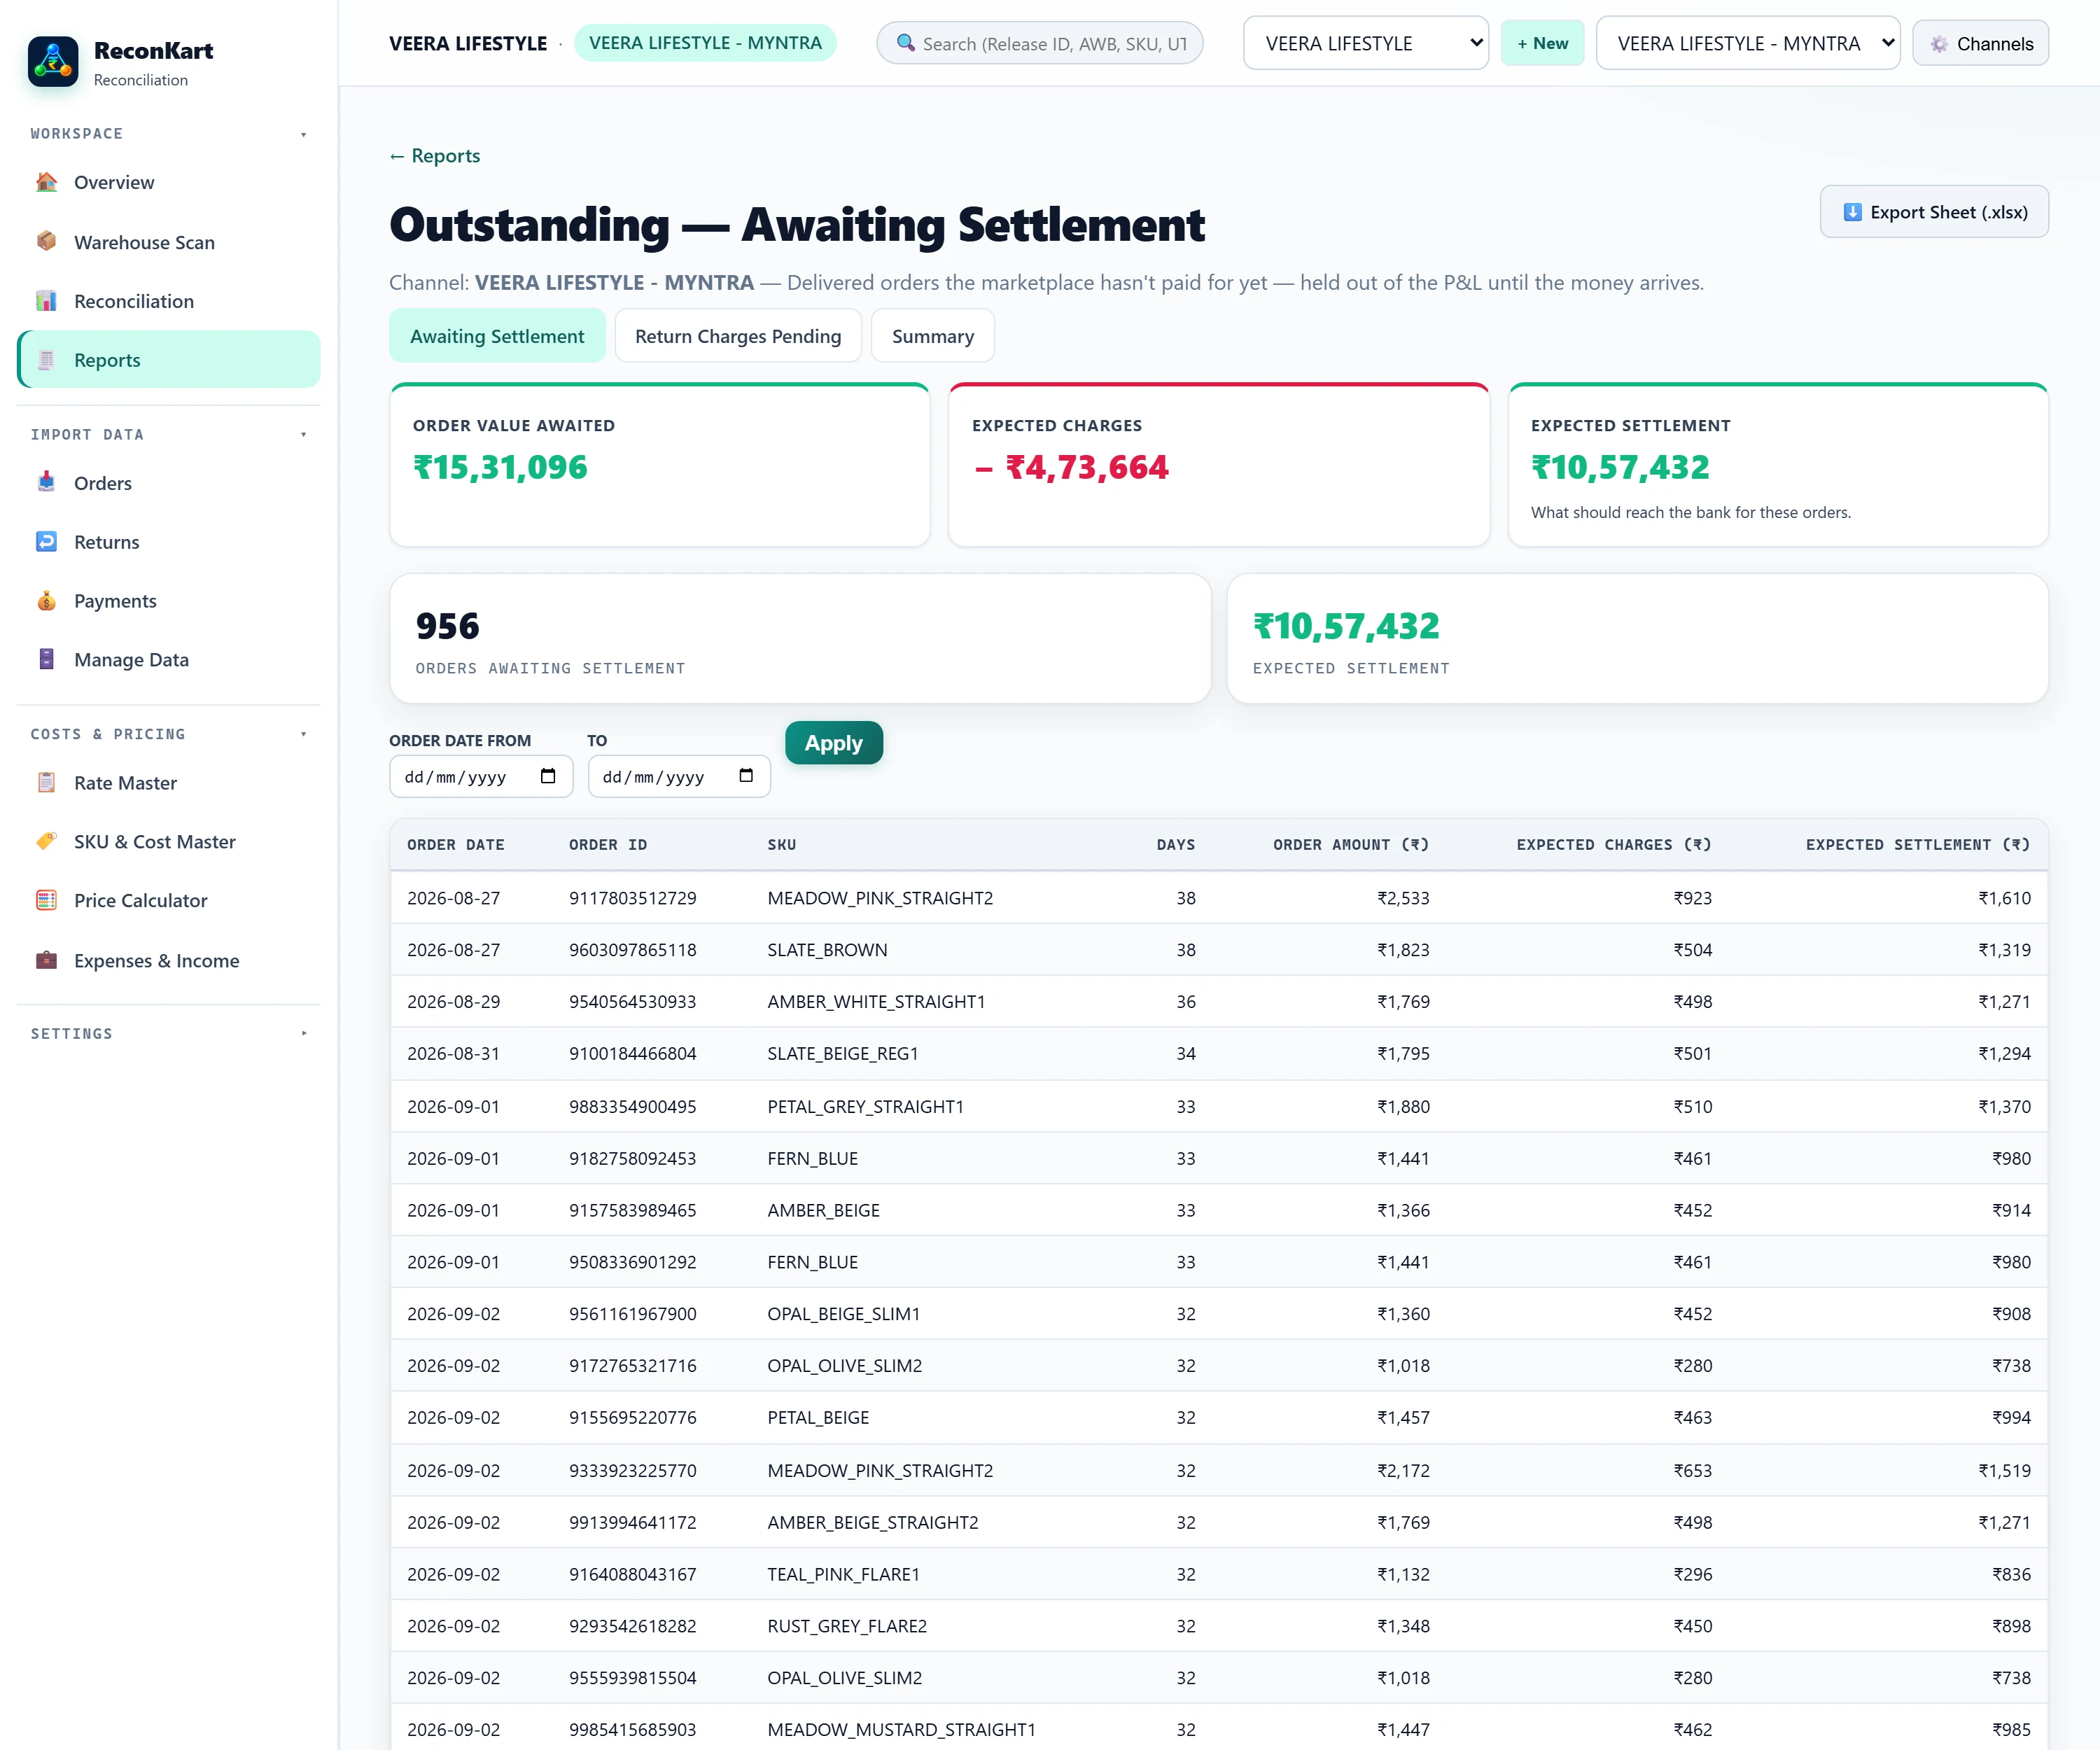
Task: Switch to Return Charges Pending tab
Action: (738, 336)
